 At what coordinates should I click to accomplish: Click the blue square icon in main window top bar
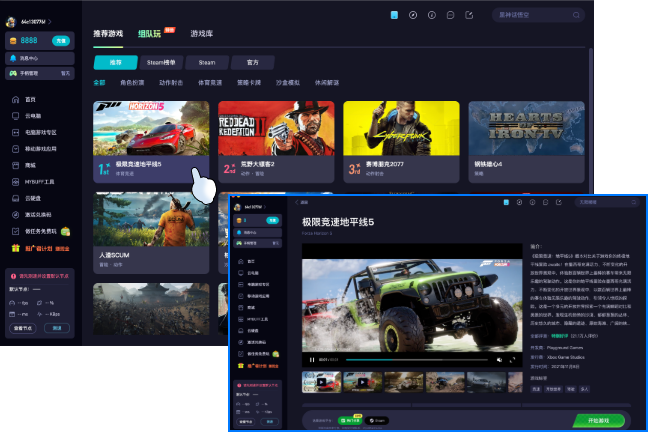394,15
